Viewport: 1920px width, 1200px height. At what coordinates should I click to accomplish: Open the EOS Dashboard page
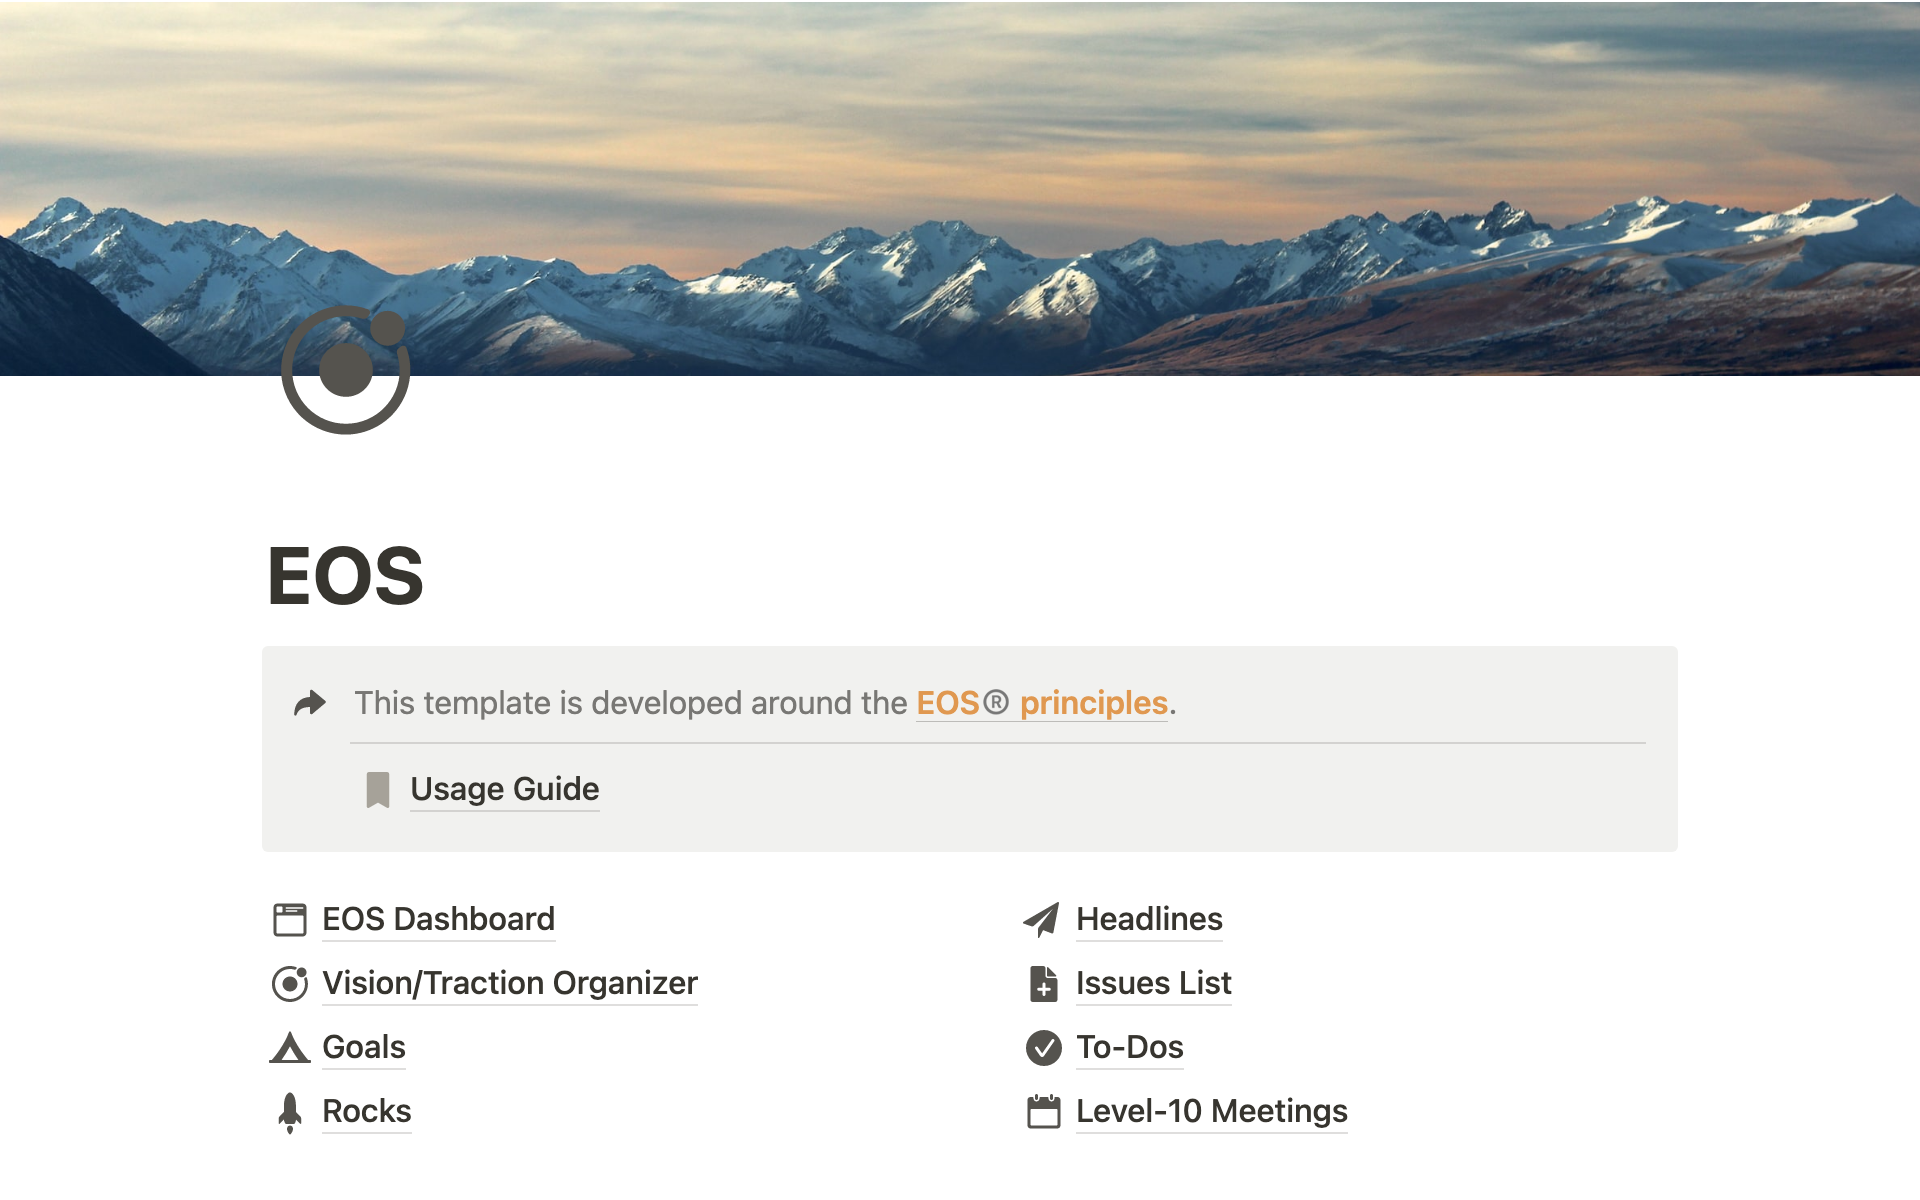(438, 919)
